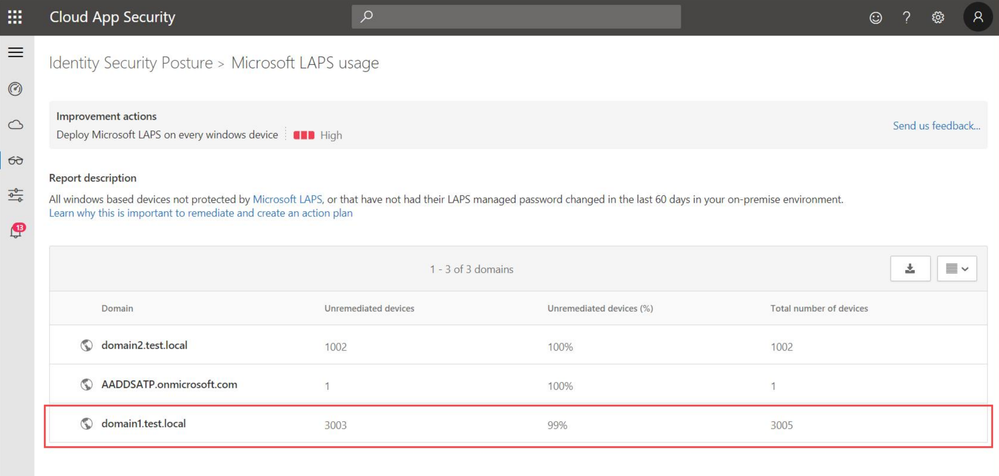Select the Investigate glasses icon in sidebar
This screenshot has height=476, width=999.
coord(15,160)
